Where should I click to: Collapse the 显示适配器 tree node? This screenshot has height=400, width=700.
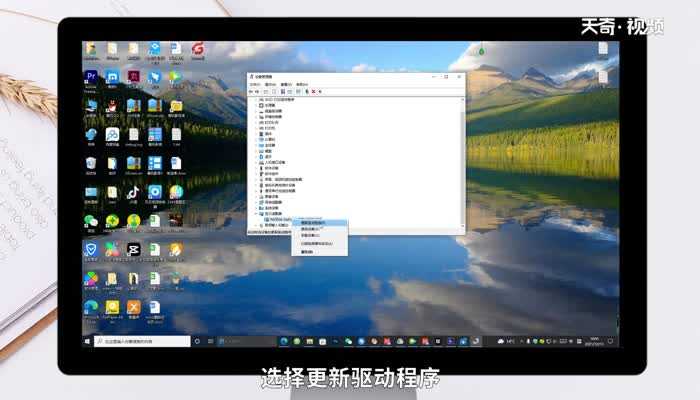(256, 214)
